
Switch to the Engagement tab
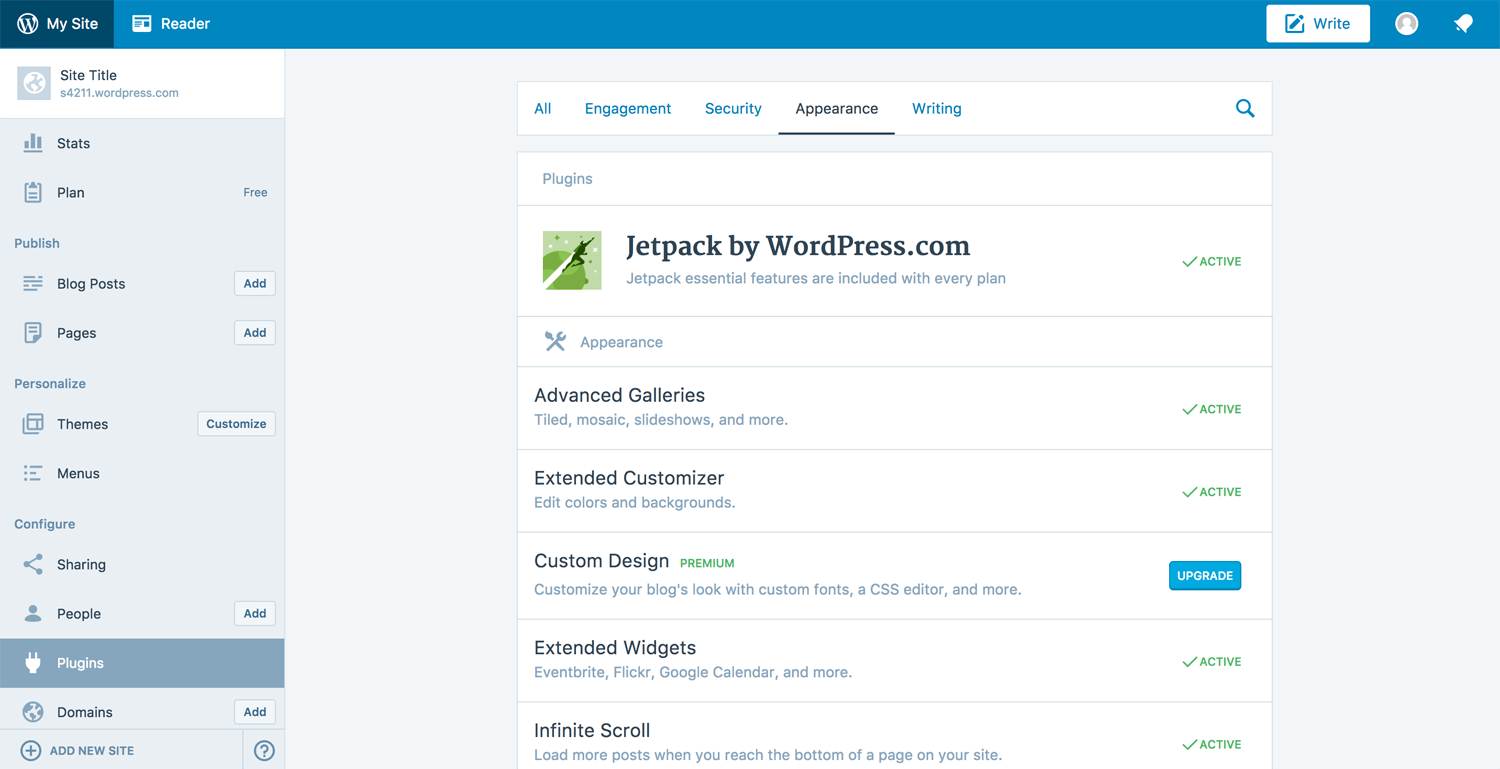[x=627, y=108]
